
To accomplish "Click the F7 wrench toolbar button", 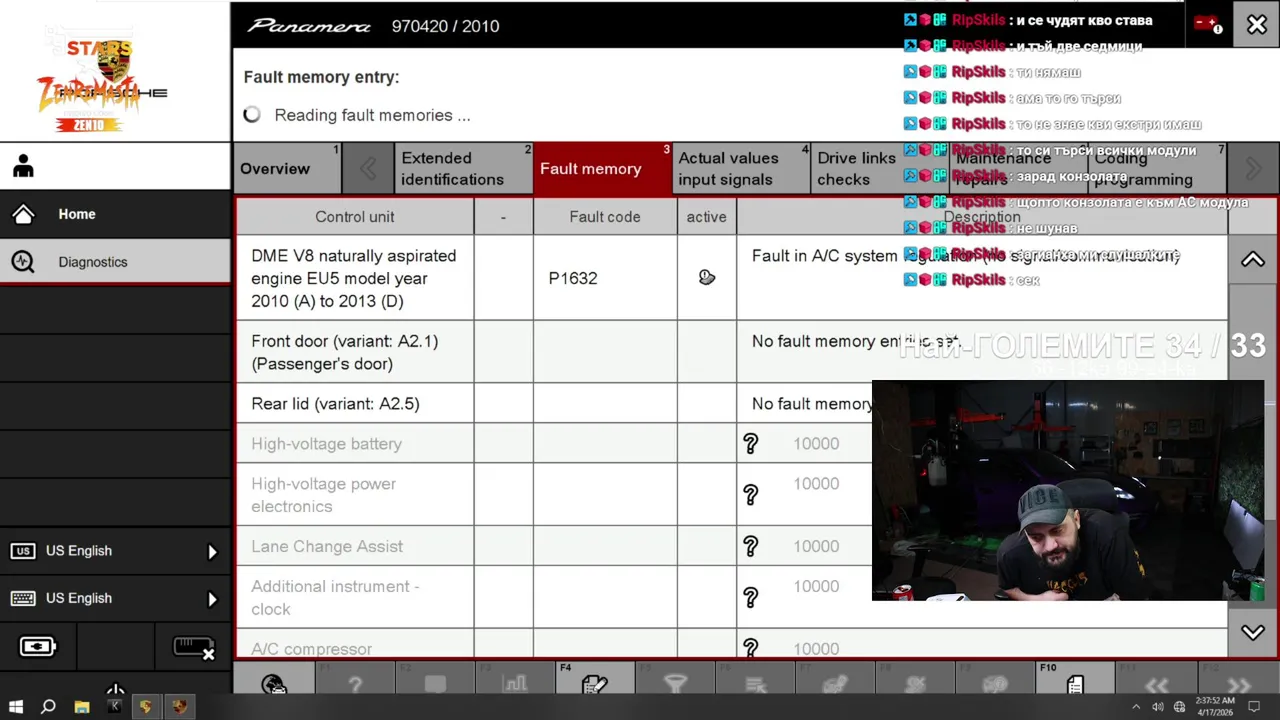I will click(836, 679).
